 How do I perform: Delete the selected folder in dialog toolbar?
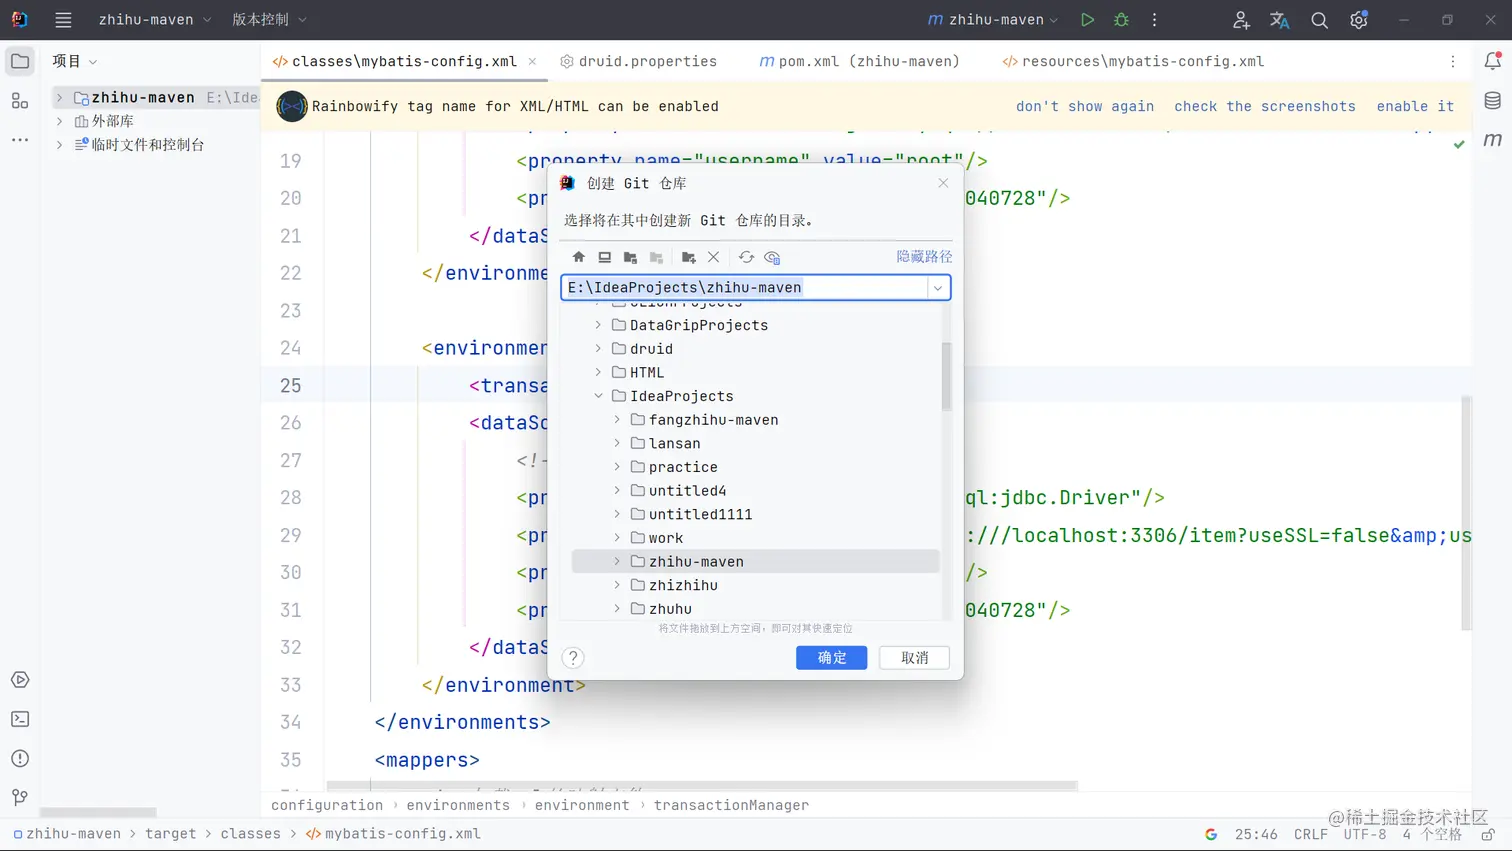click(x=713, y=257)
